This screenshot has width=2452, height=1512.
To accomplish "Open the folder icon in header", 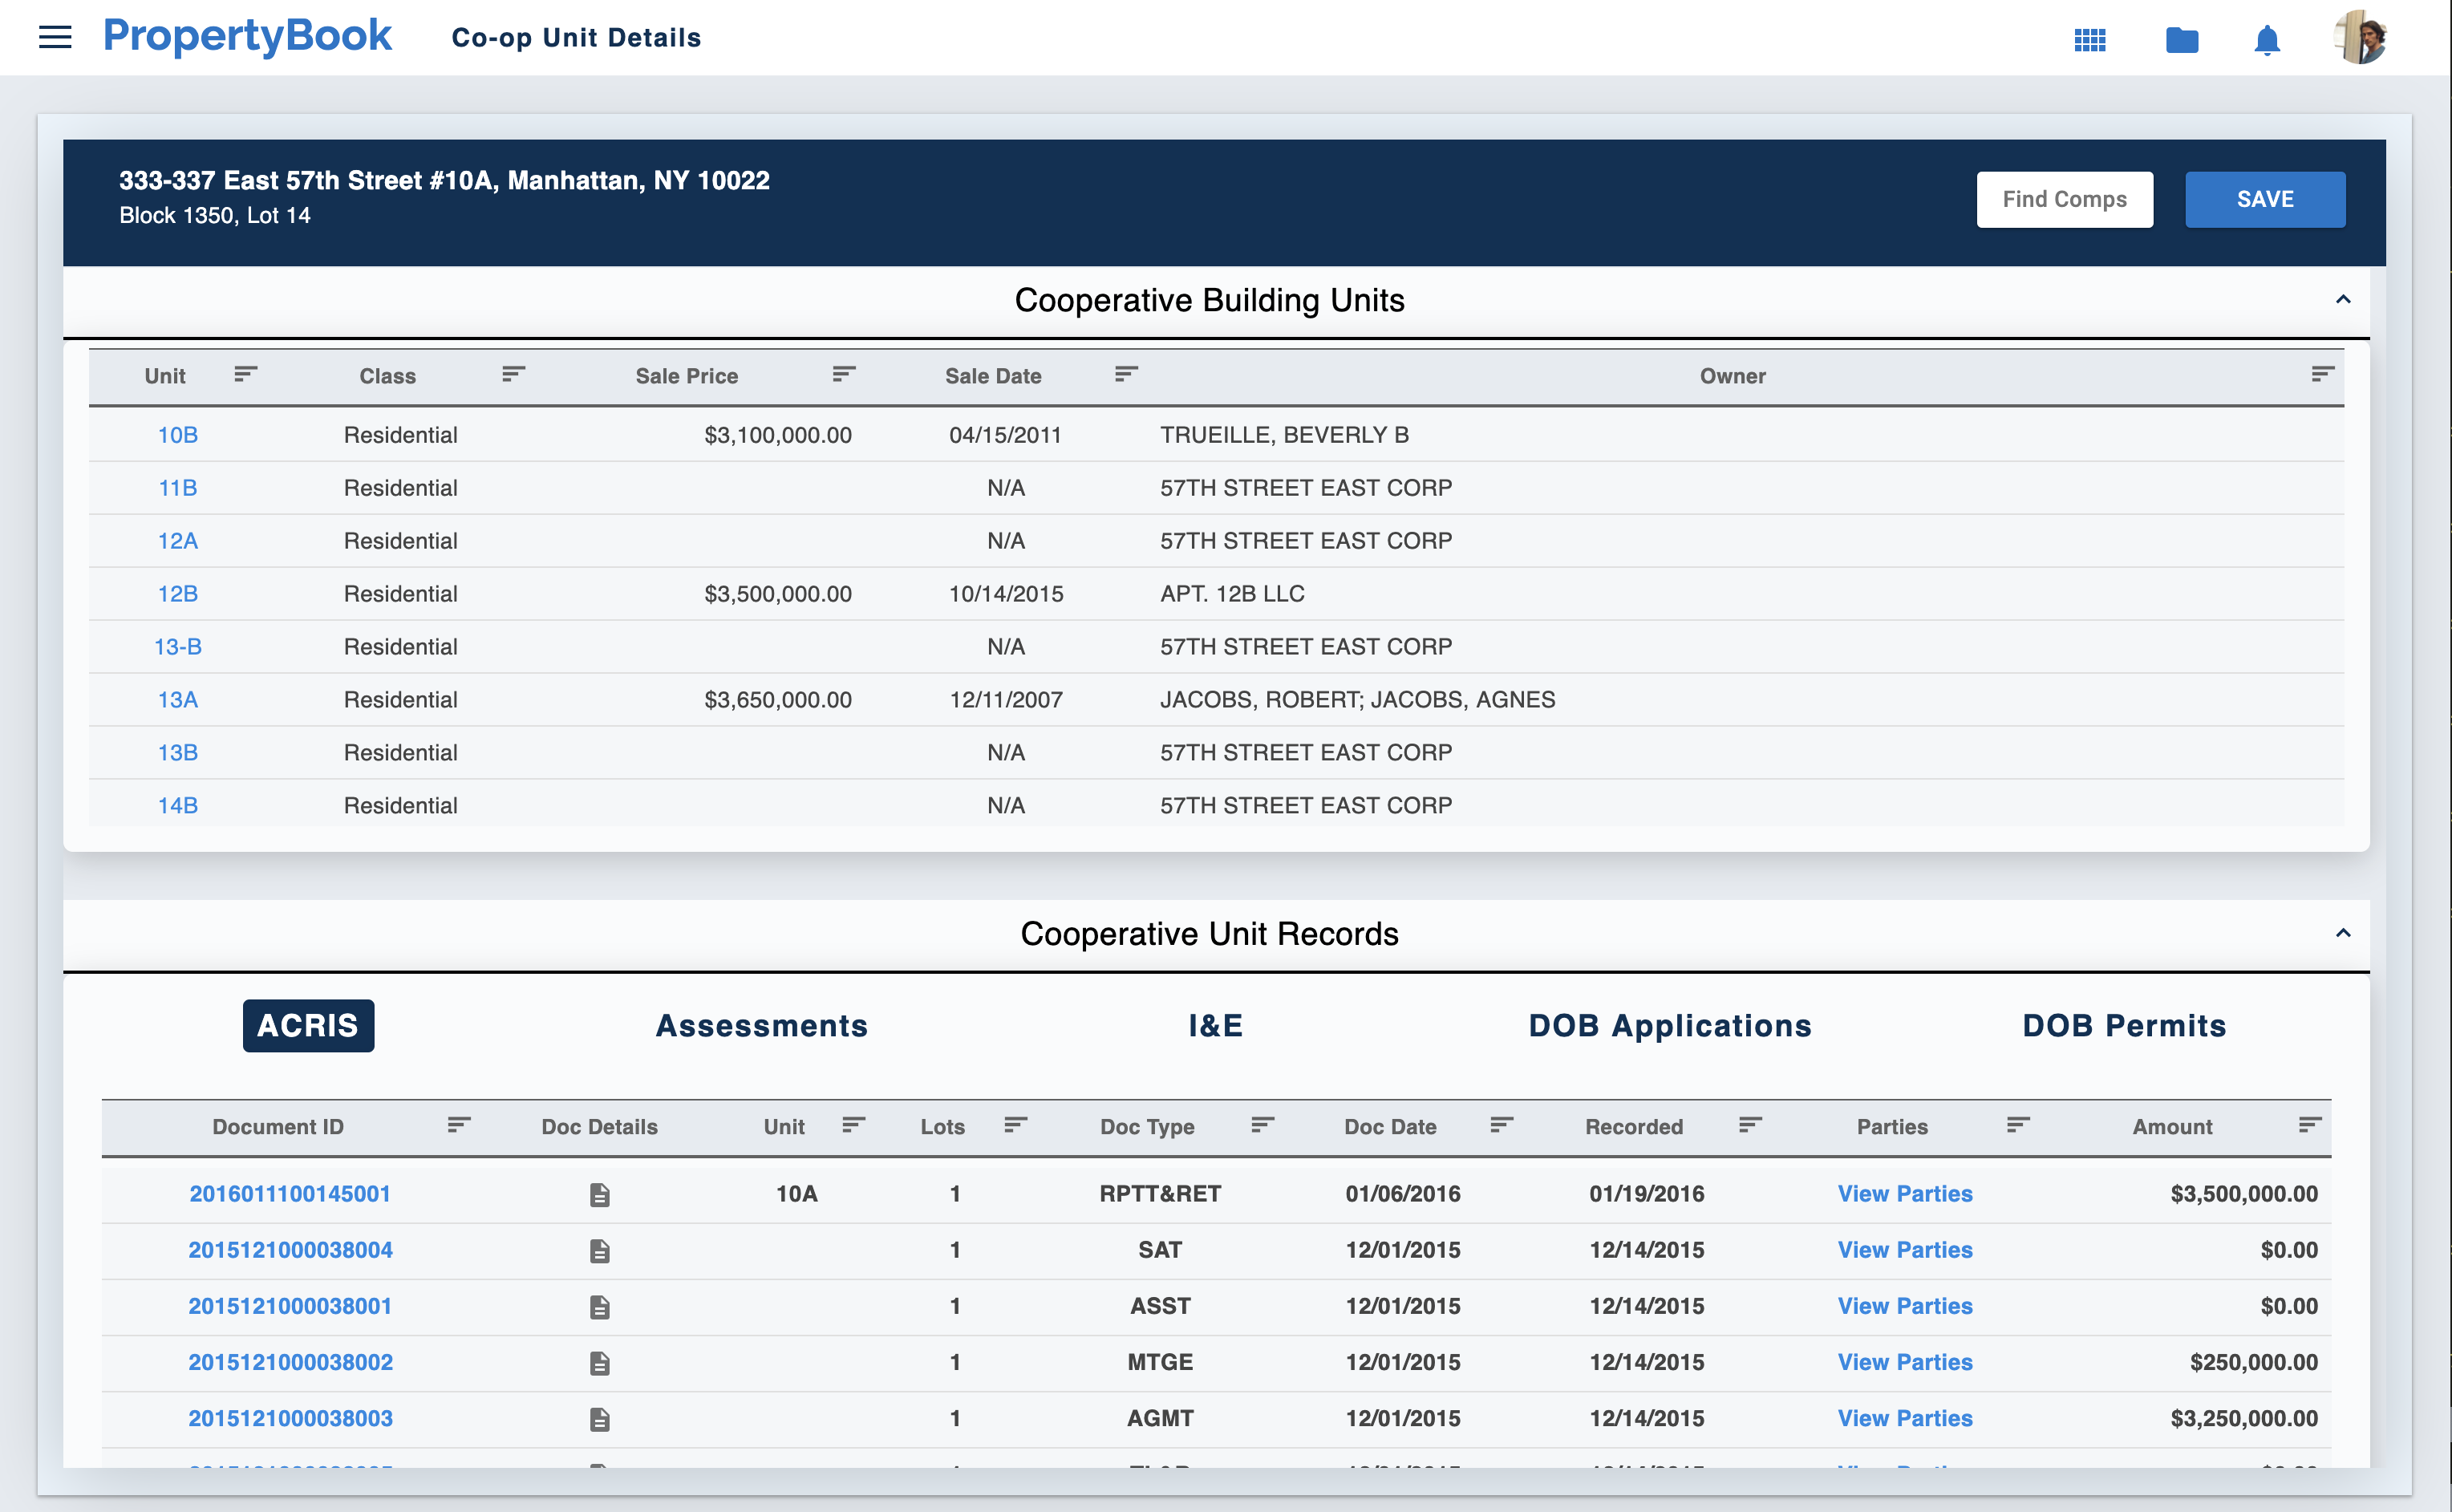I will (x=2181, y=40).
